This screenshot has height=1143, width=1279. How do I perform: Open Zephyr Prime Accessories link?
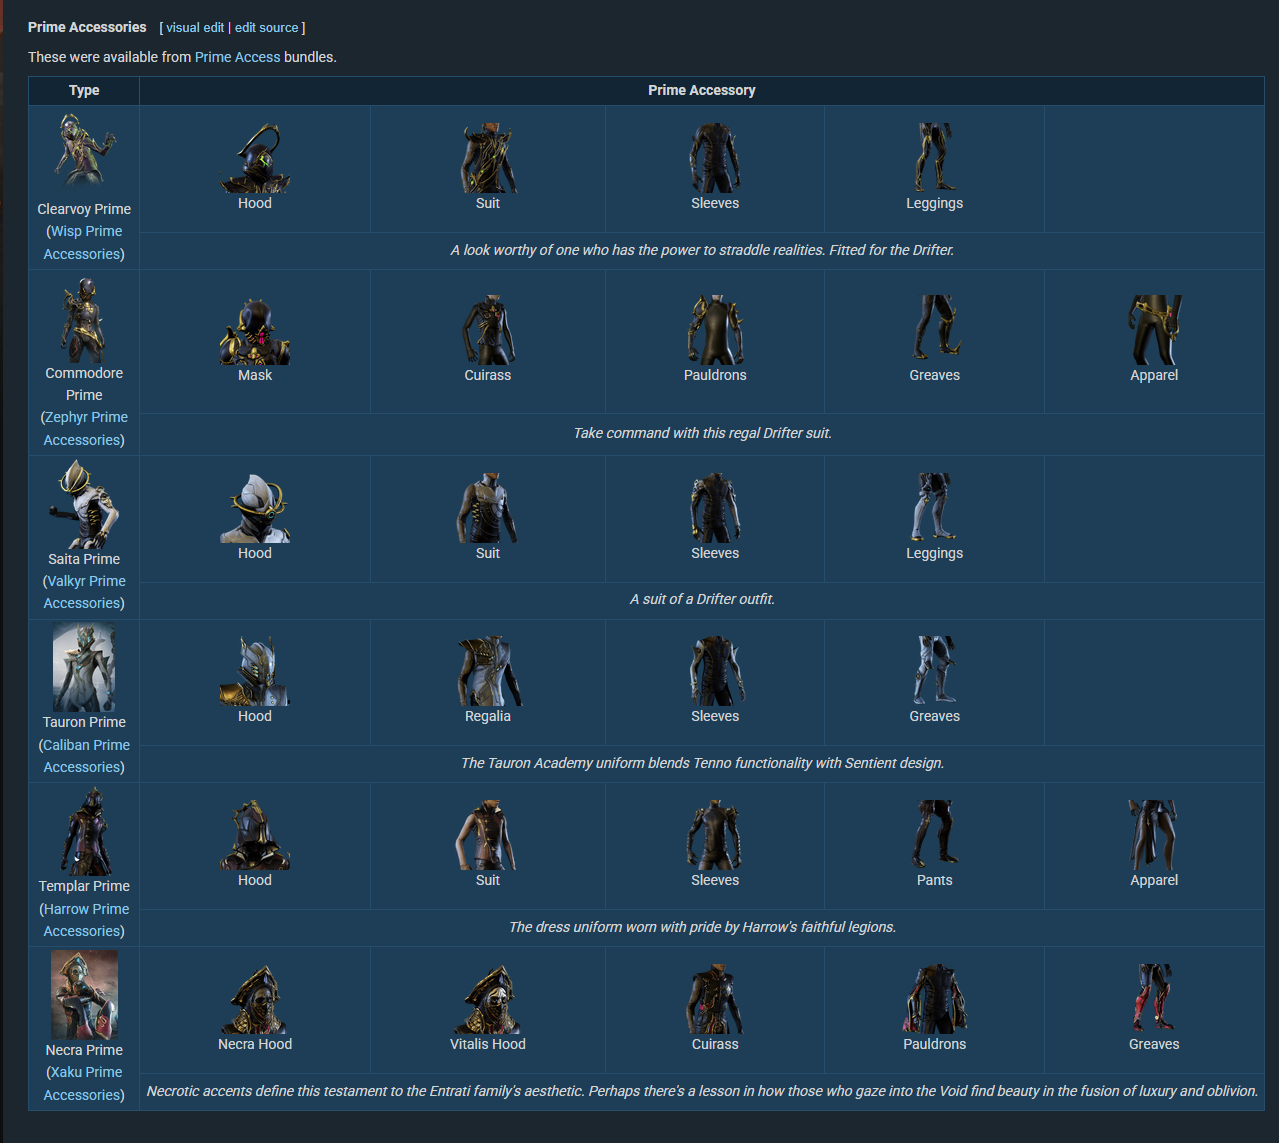tap(84, 428)
